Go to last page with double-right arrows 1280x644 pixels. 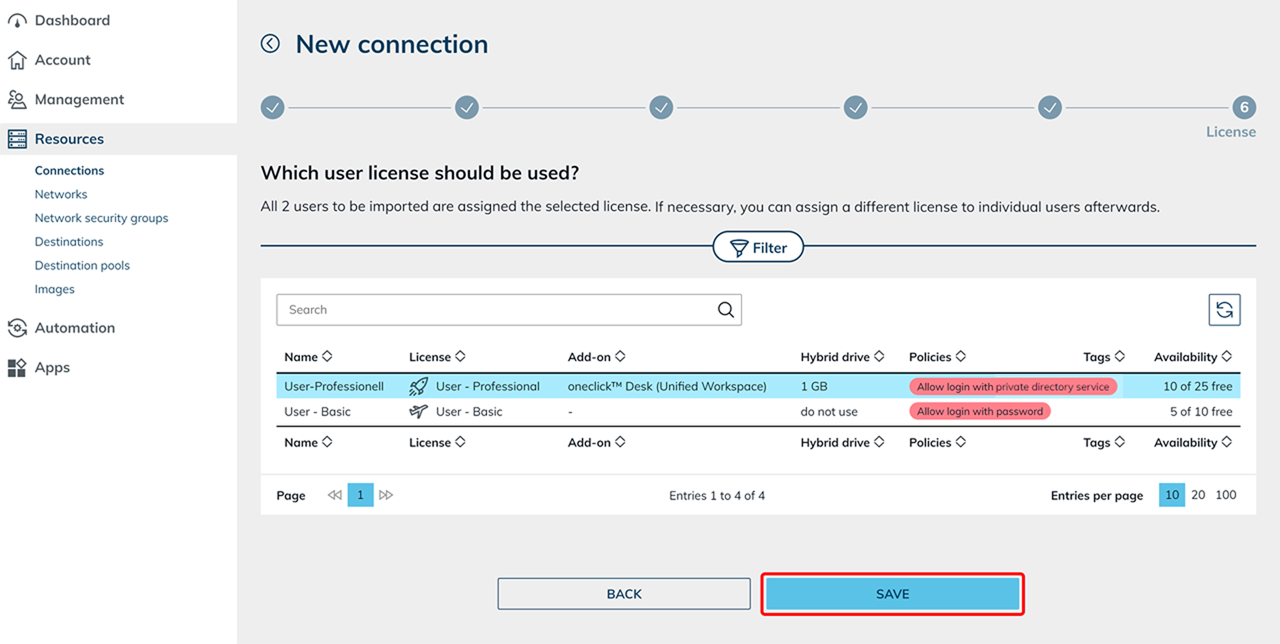386,495
